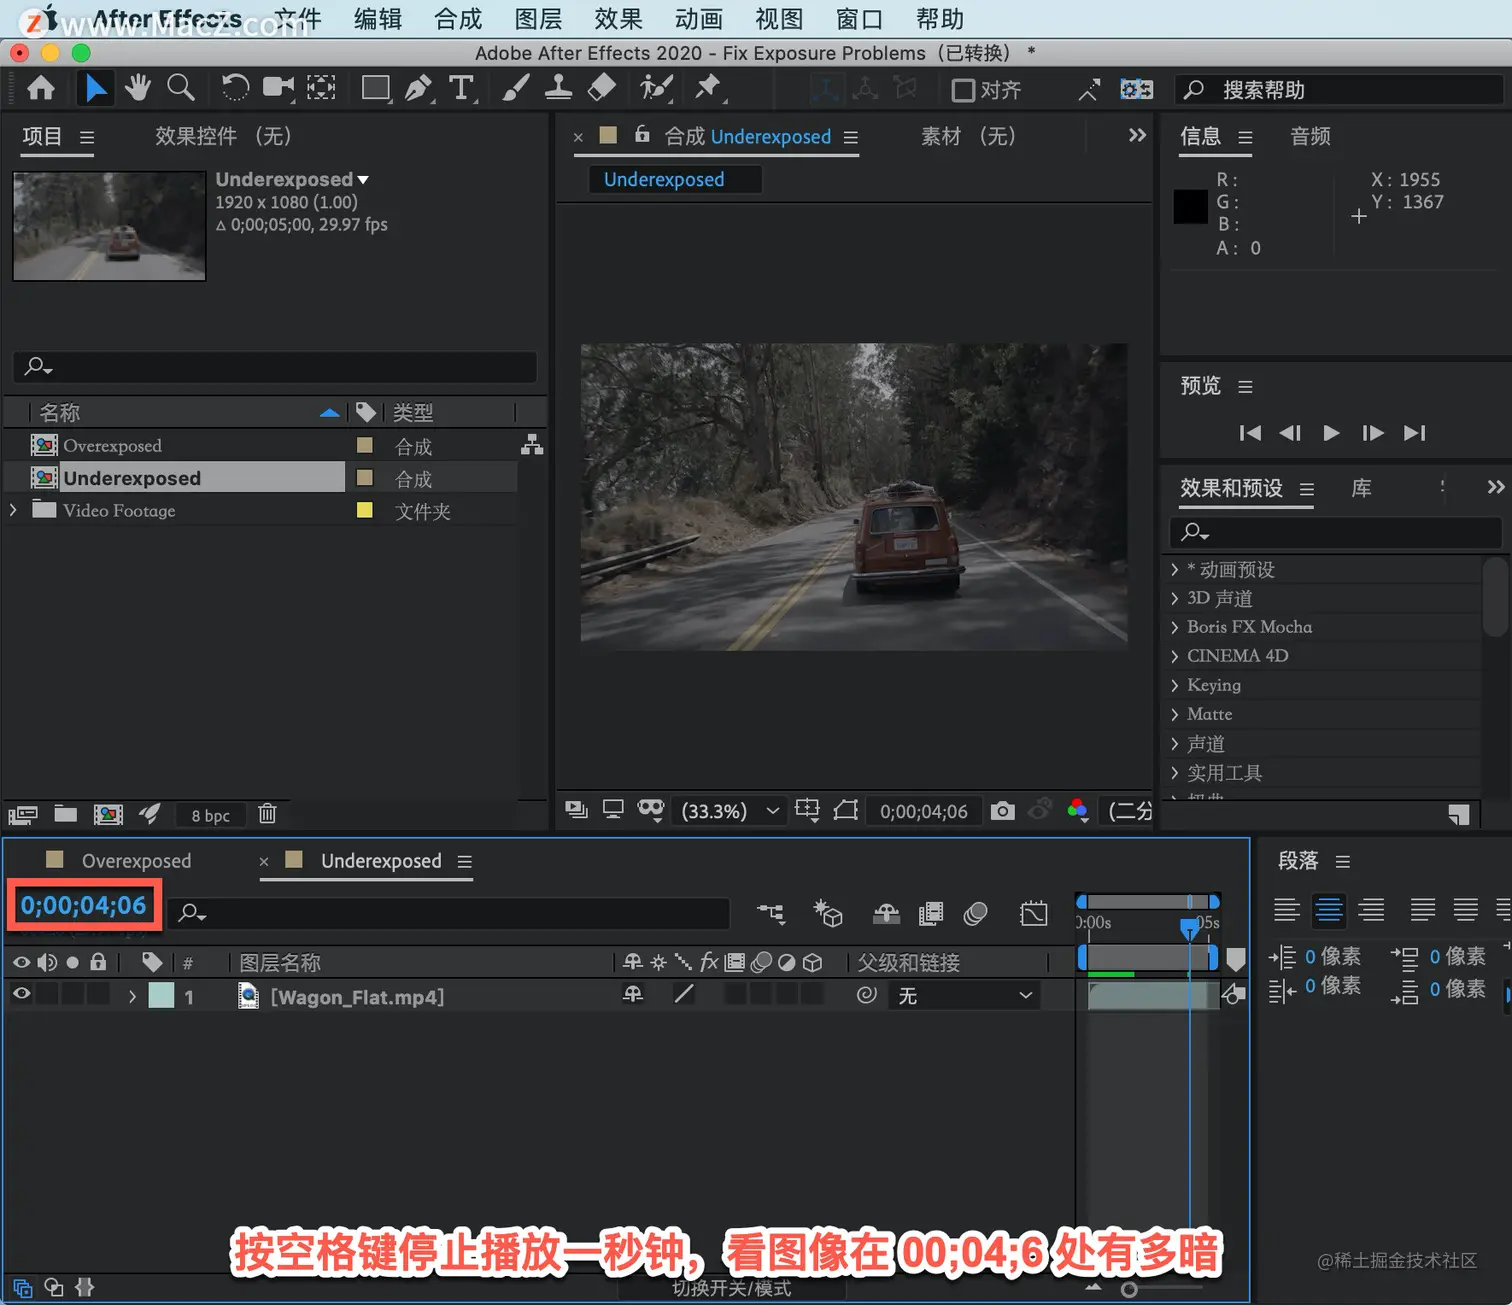
Task: Expand the Keying effects category
Action: pyautogui.click(x=1175, y=685)
